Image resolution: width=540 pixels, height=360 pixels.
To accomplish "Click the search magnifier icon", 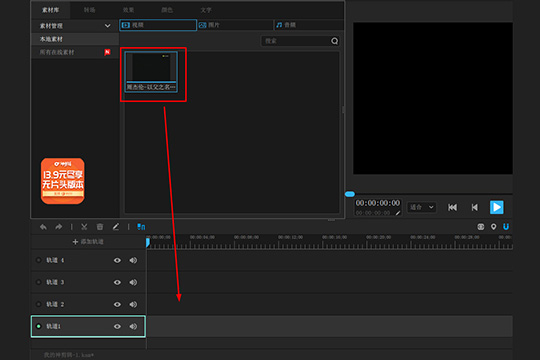I will 334,41.
